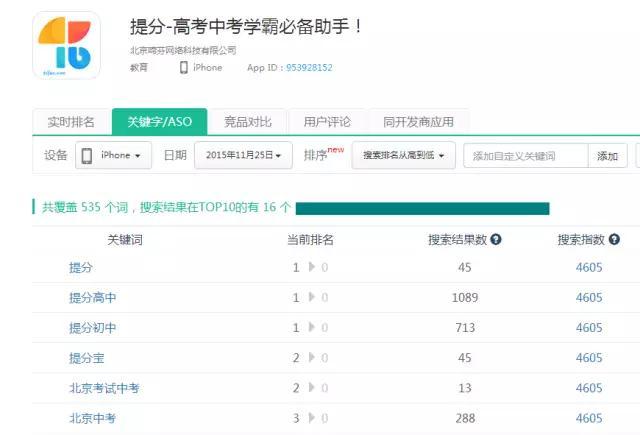The image size is (640, 435).
Task: Click help icon next to 搜索指数
Action: (614, 240)
